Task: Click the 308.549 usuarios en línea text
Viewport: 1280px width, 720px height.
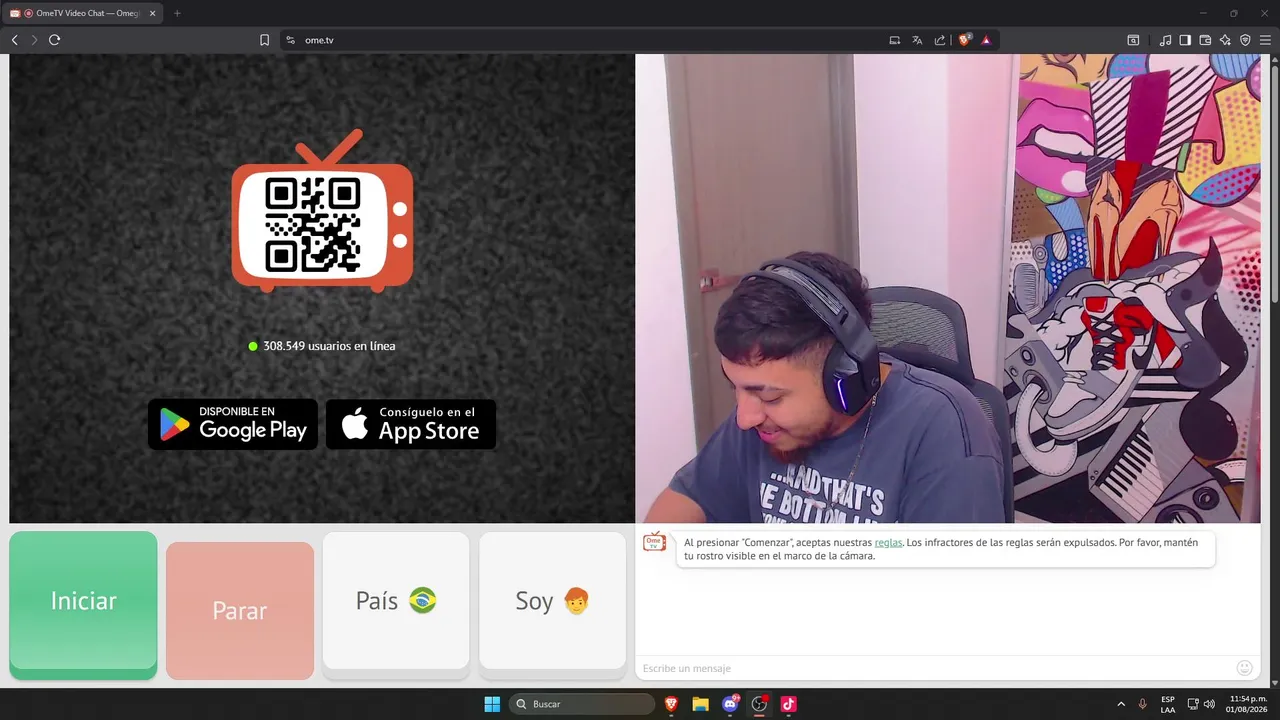Action: (329, 346)
